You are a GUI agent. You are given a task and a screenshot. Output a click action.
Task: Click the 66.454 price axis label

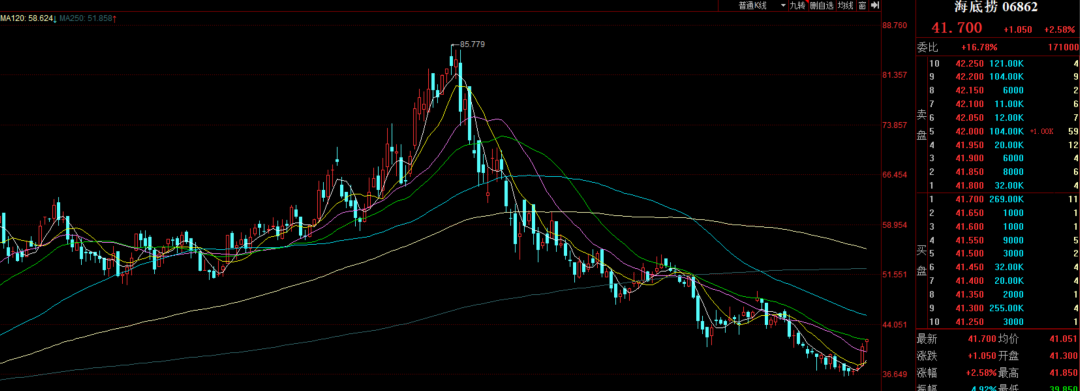point(895,175)
